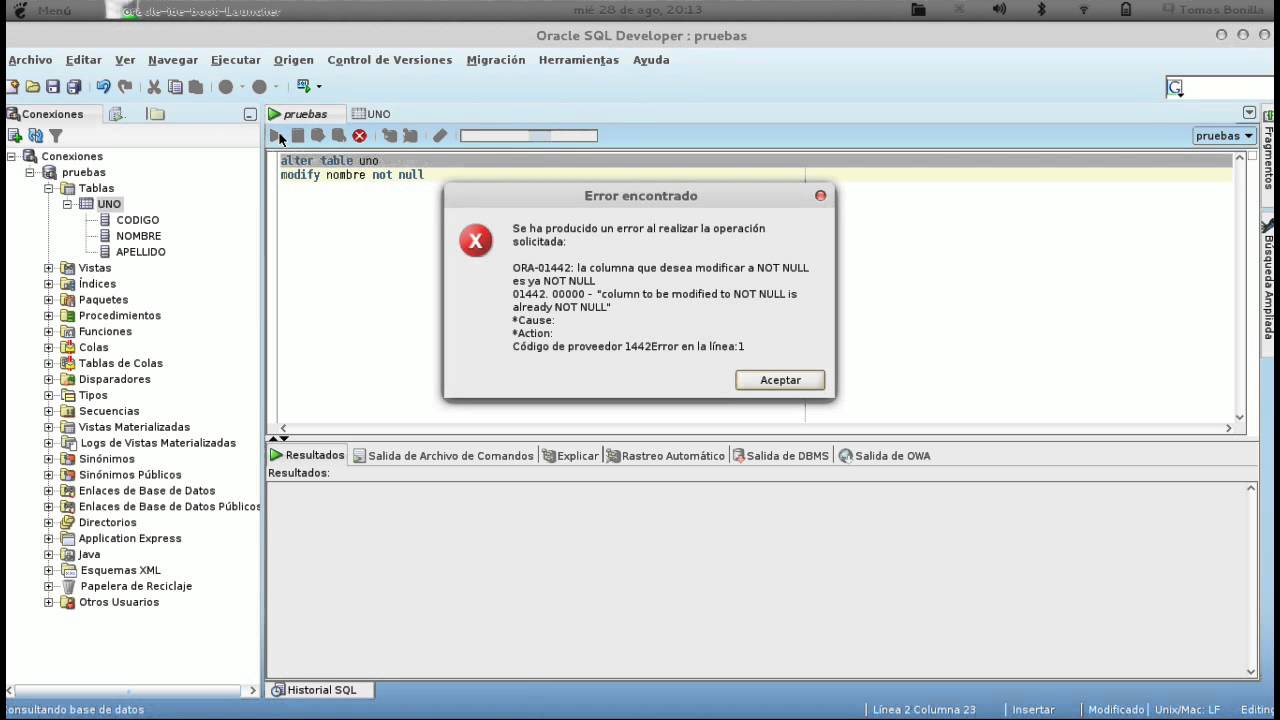
Task: Open the Ayuda menu
Action: coord(651,60)
